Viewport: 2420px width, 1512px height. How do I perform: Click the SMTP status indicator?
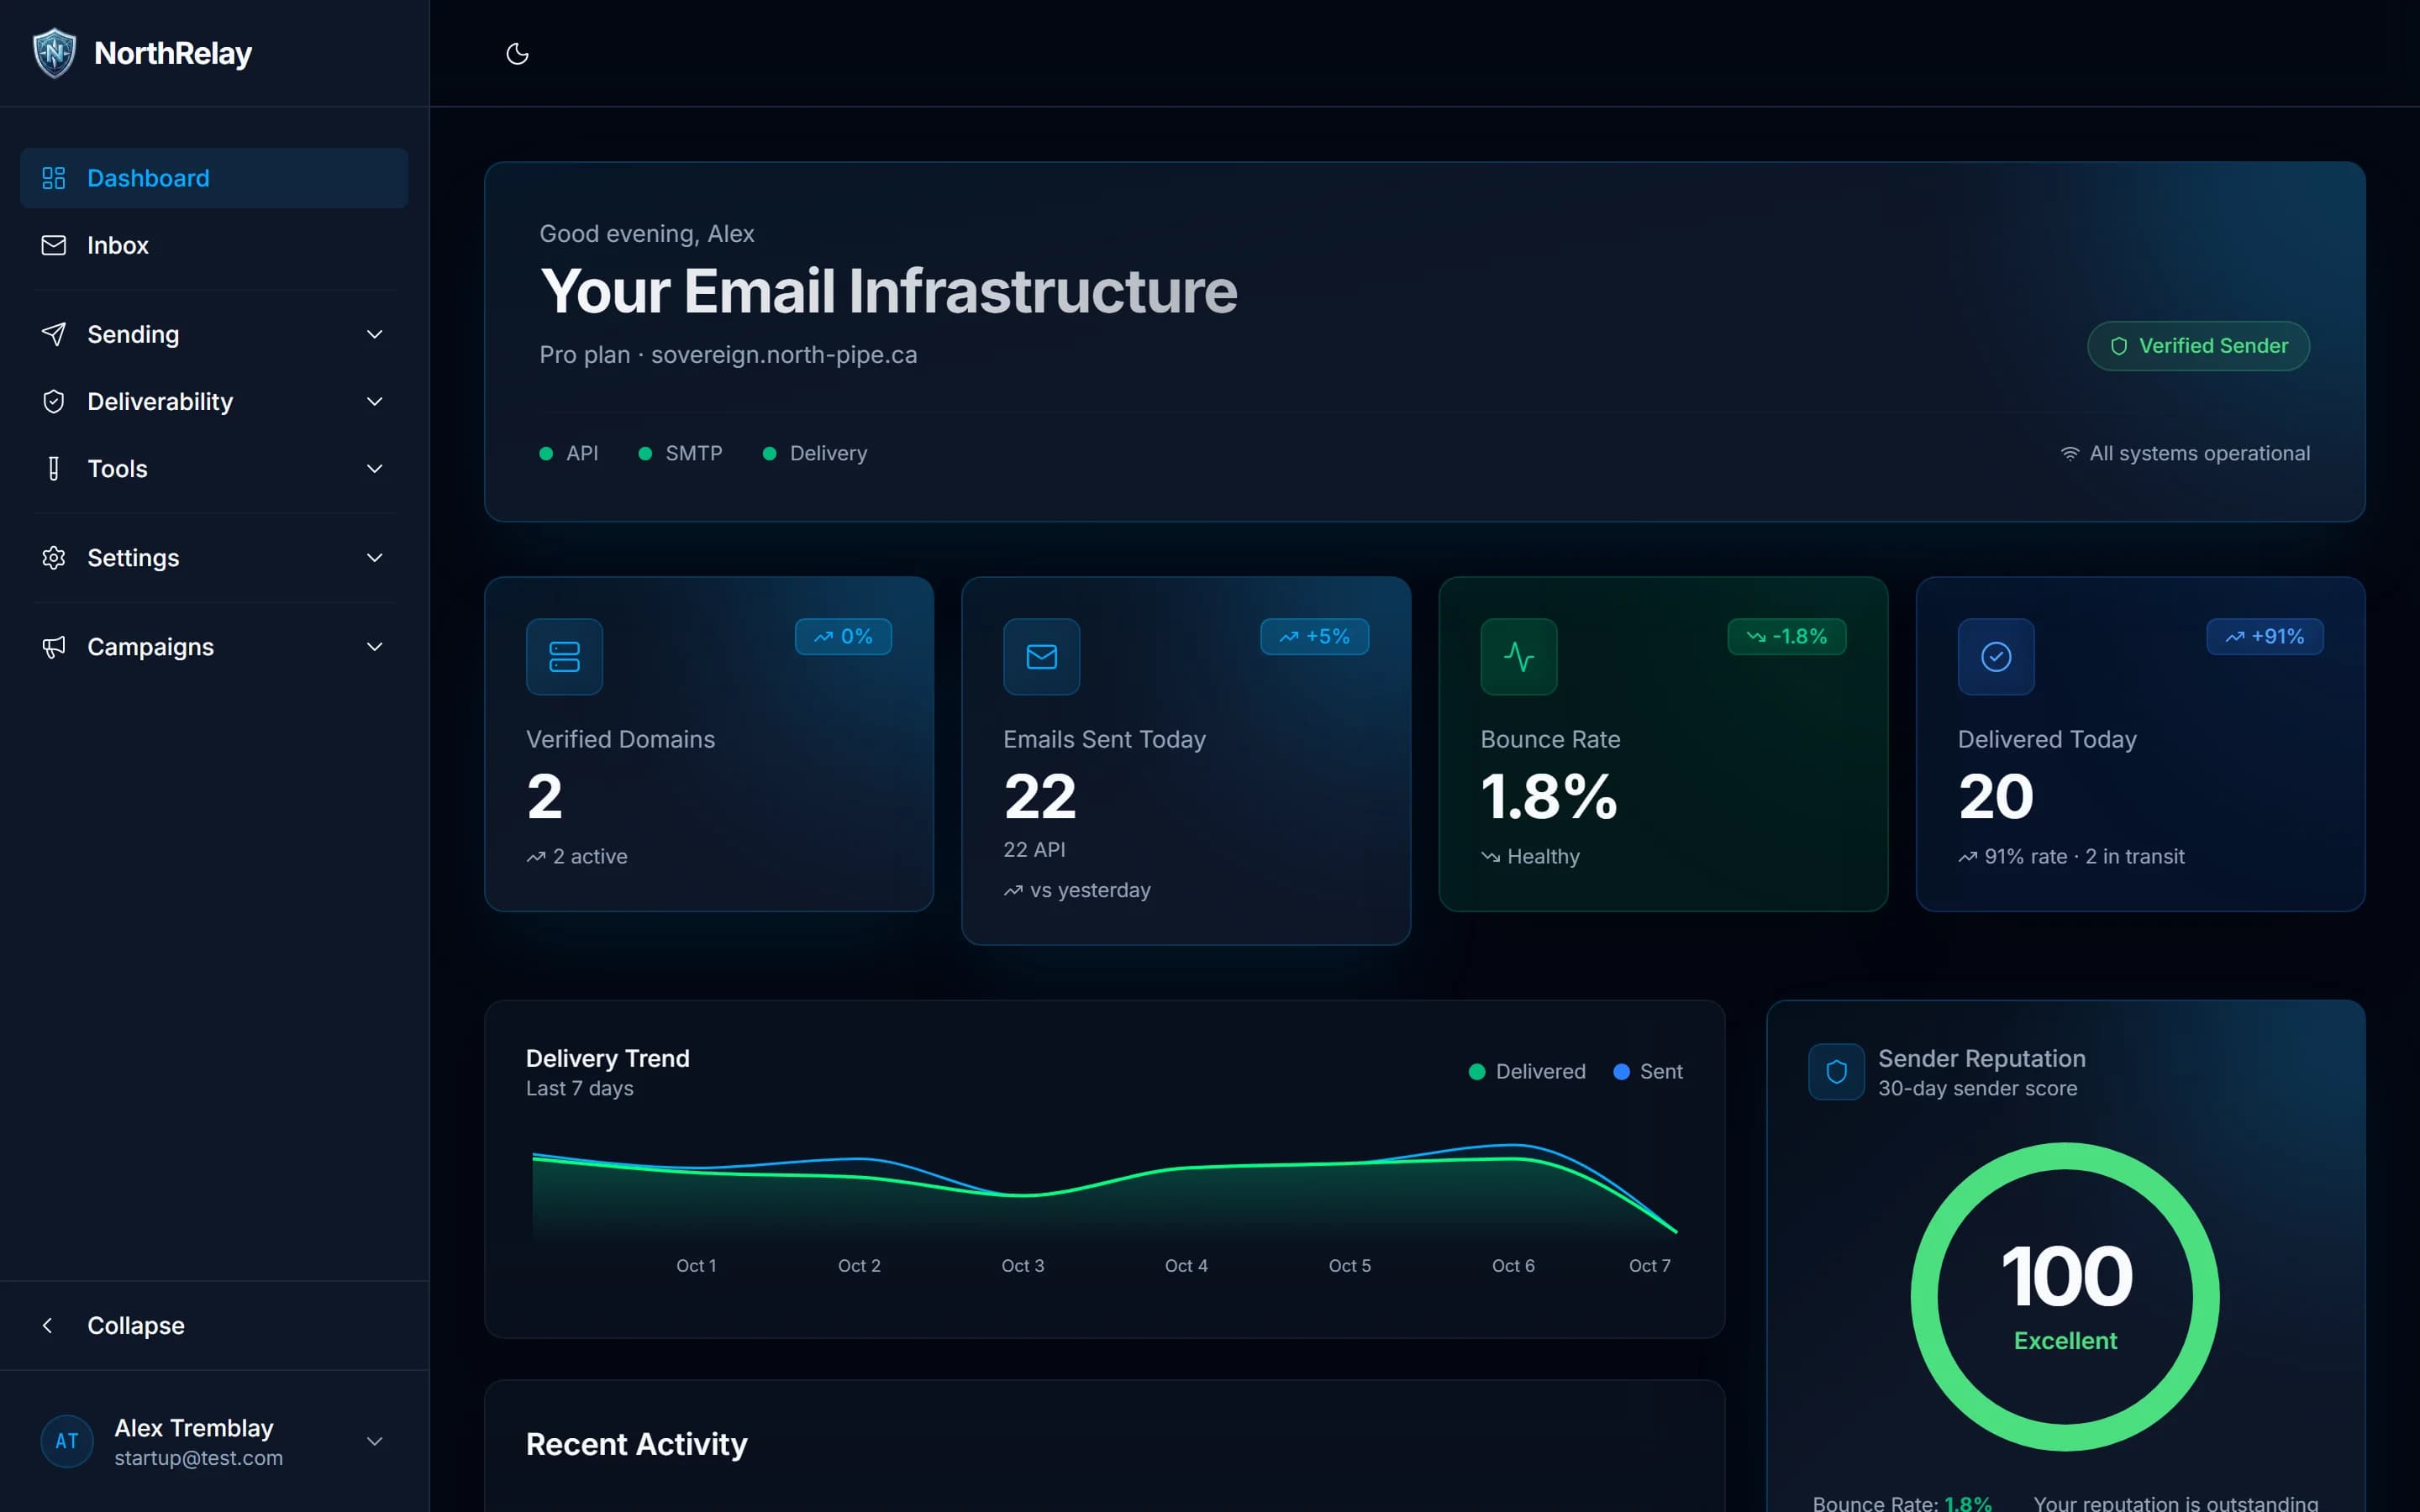tap(680, 453)
